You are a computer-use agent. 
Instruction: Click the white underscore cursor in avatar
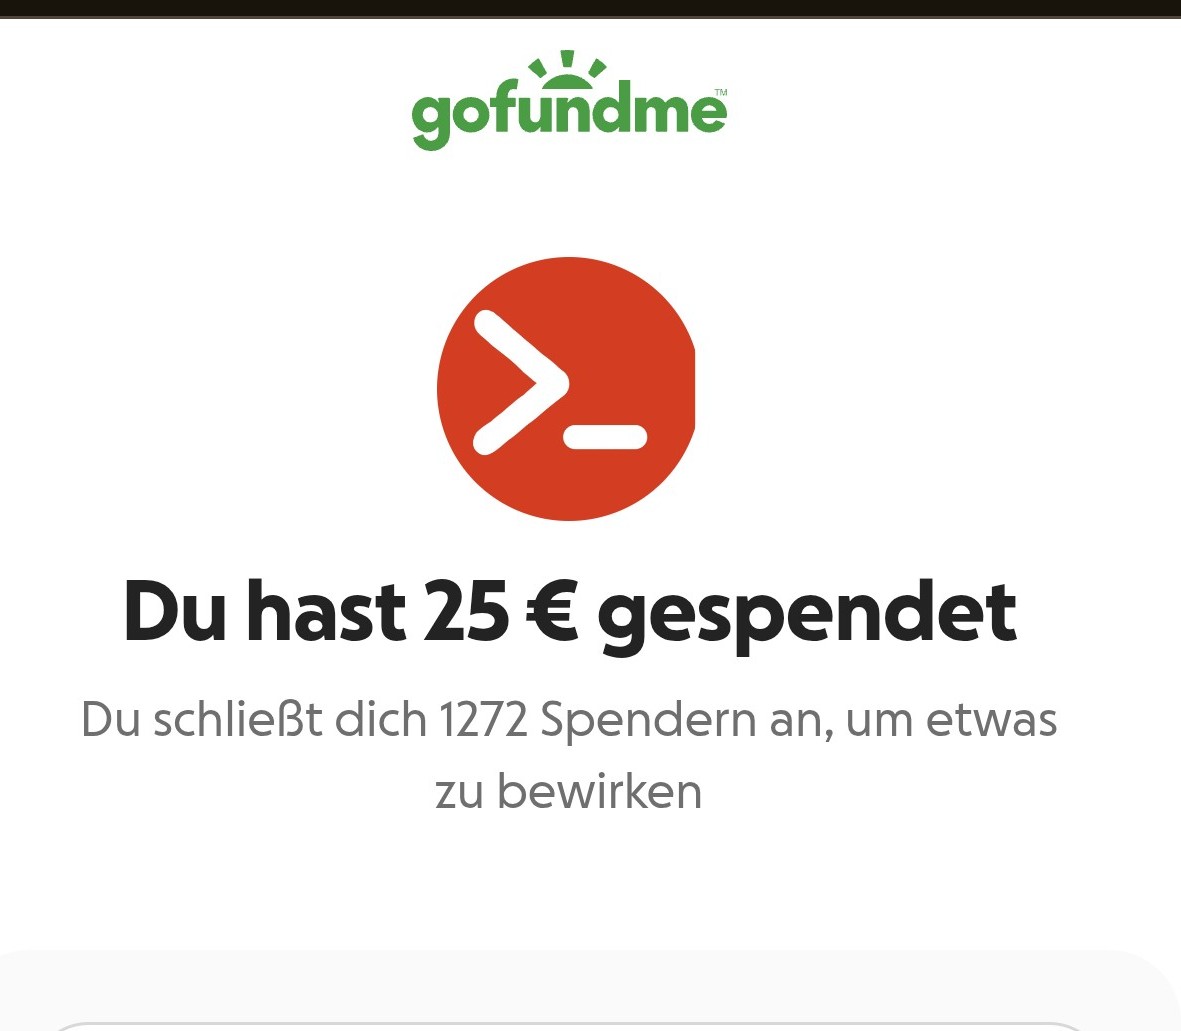tap(606, 437)
